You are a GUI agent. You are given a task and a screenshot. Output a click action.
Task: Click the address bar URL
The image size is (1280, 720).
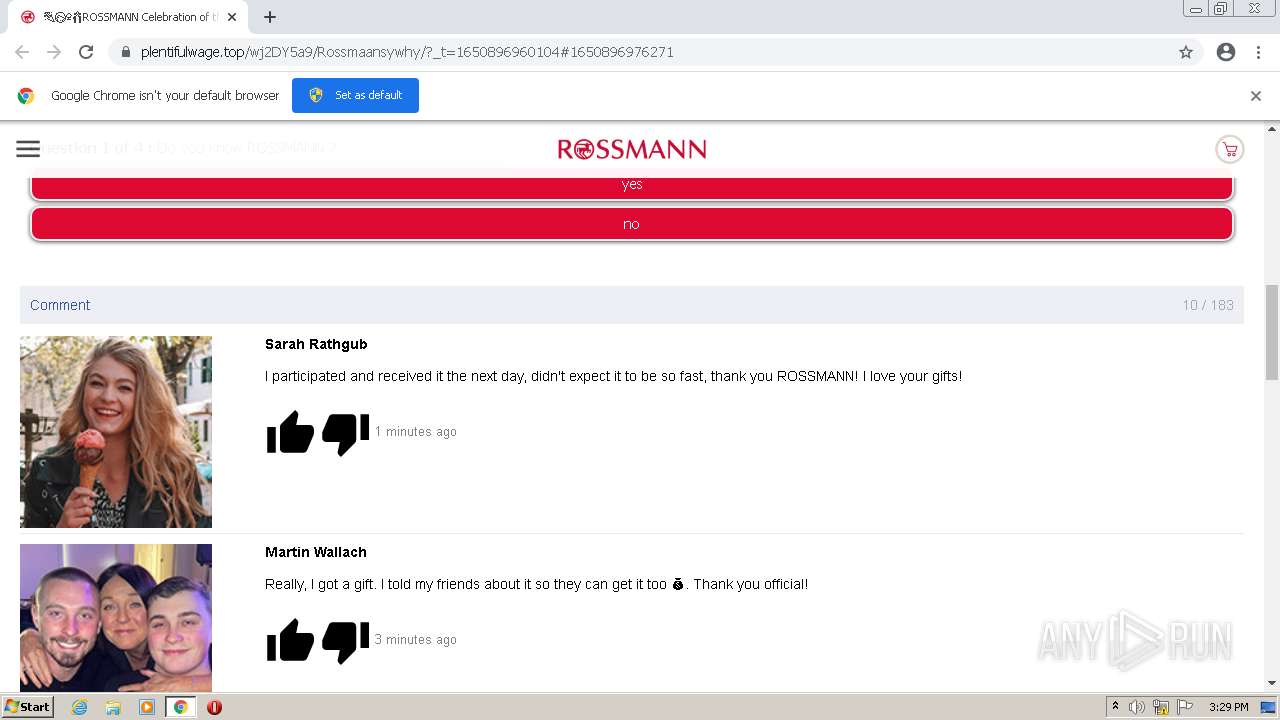point(407,52)
